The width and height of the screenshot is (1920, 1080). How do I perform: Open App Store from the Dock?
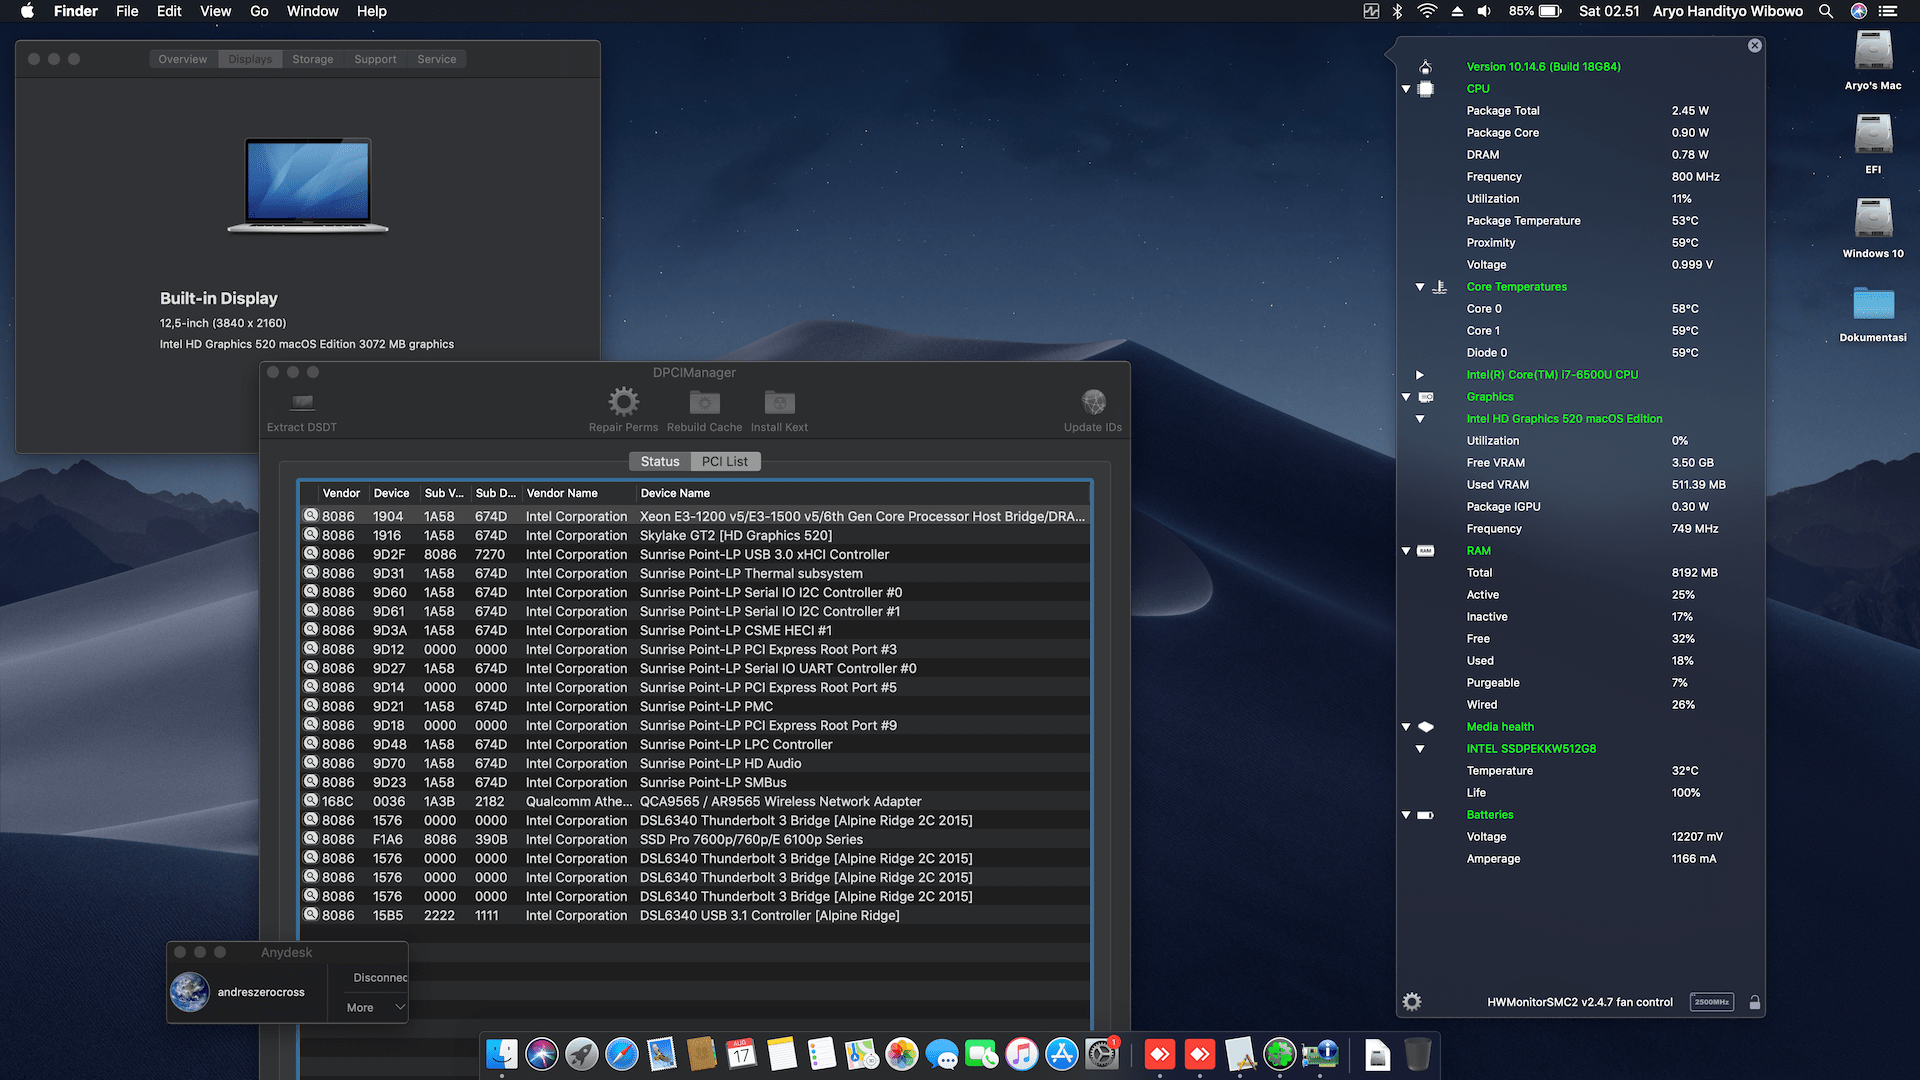[1062, 1054]
